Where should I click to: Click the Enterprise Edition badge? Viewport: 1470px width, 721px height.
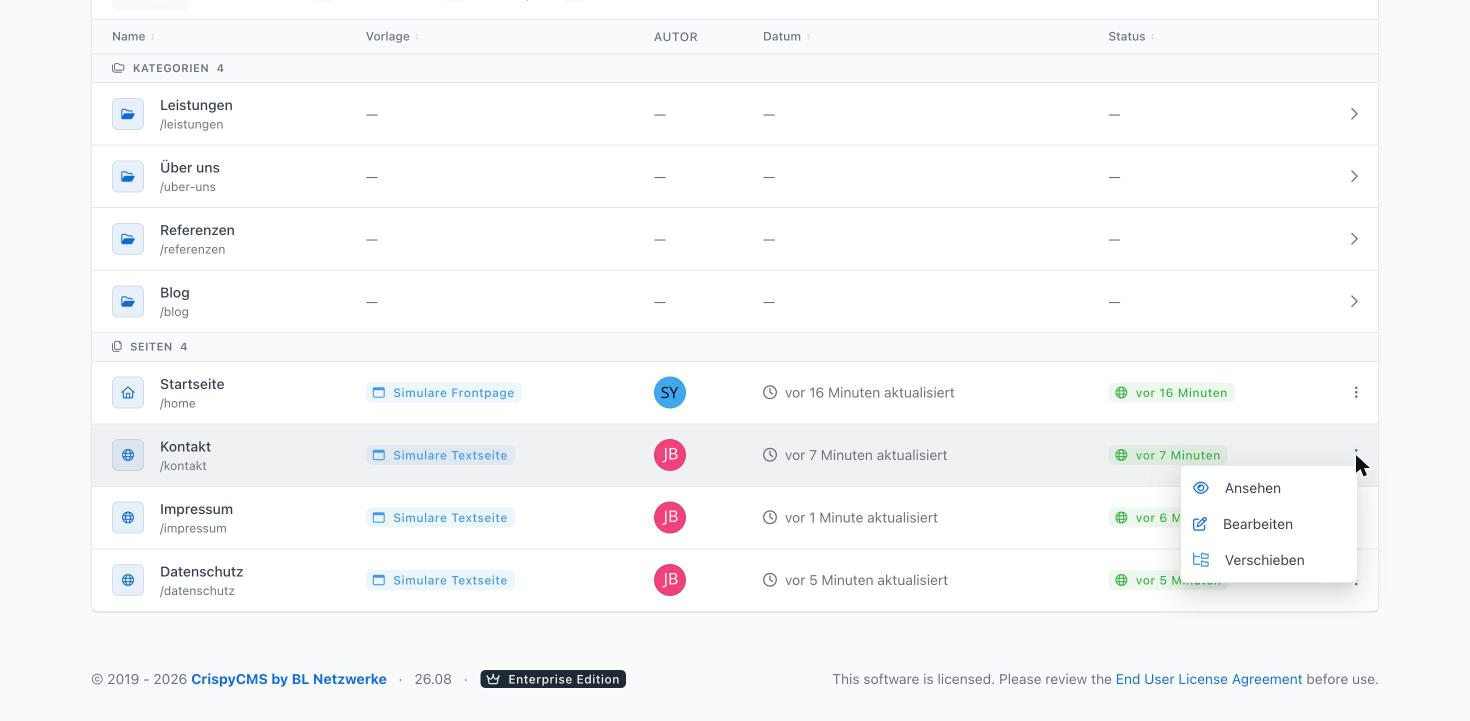[553, 679]
